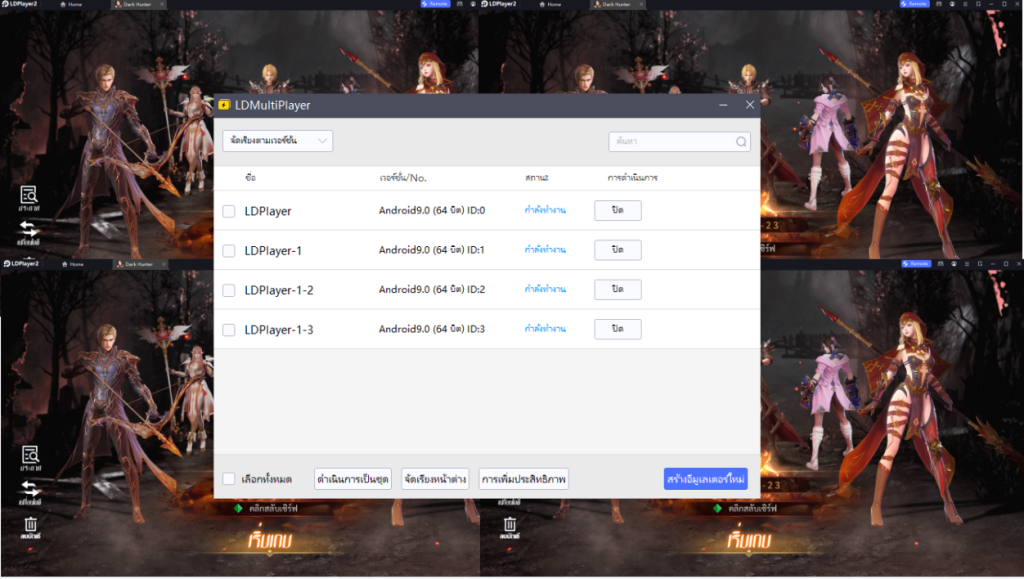Click the search field in LDMultiPlayer

pyautogui.click(x=679, y=142)
